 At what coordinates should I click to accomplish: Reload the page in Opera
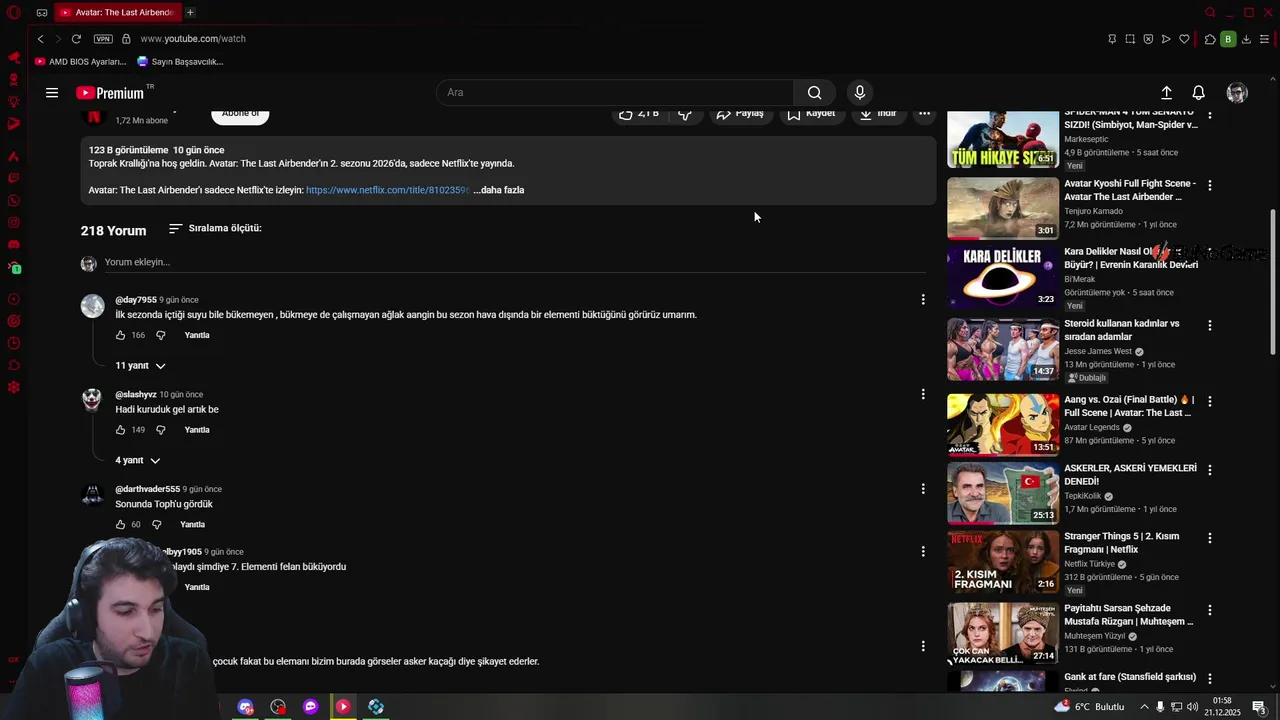pos(76,39)
